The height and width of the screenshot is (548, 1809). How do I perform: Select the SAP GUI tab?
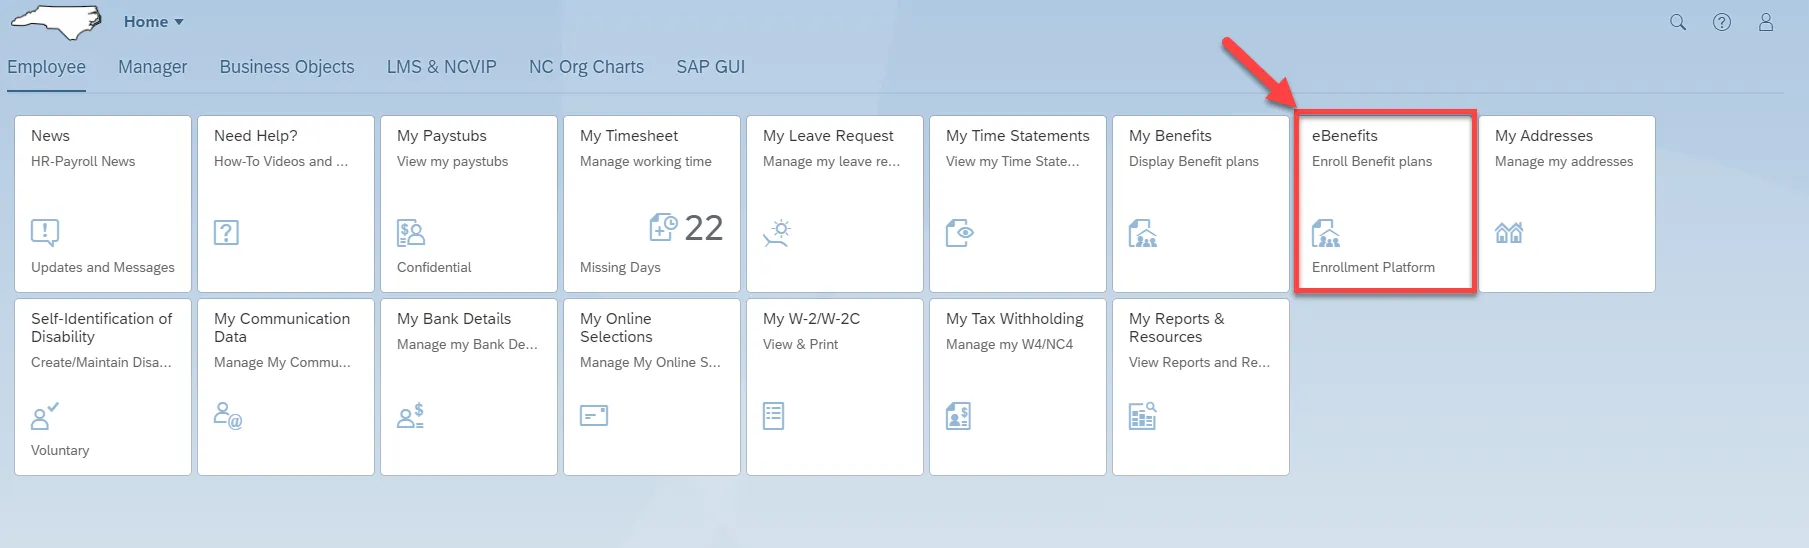(x=710, y=67)
